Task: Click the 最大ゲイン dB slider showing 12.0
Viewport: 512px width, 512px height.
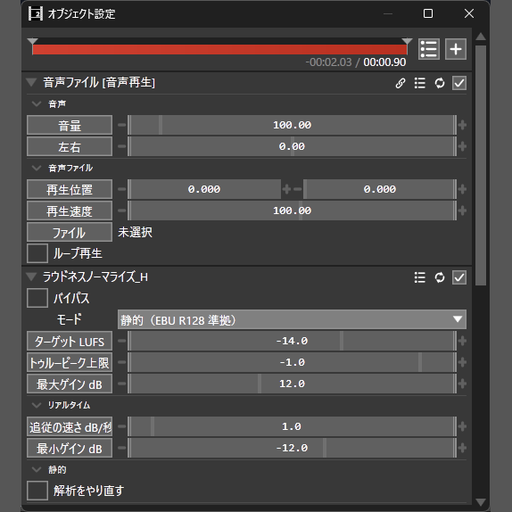Action: 292,384
